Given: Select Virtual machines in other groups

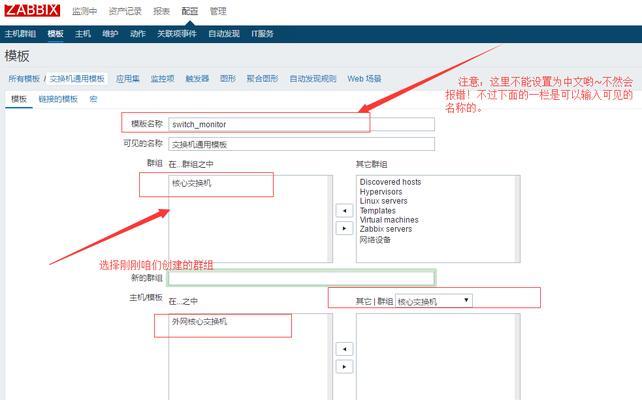Looking at the screenshot, I should pos(389,220).
